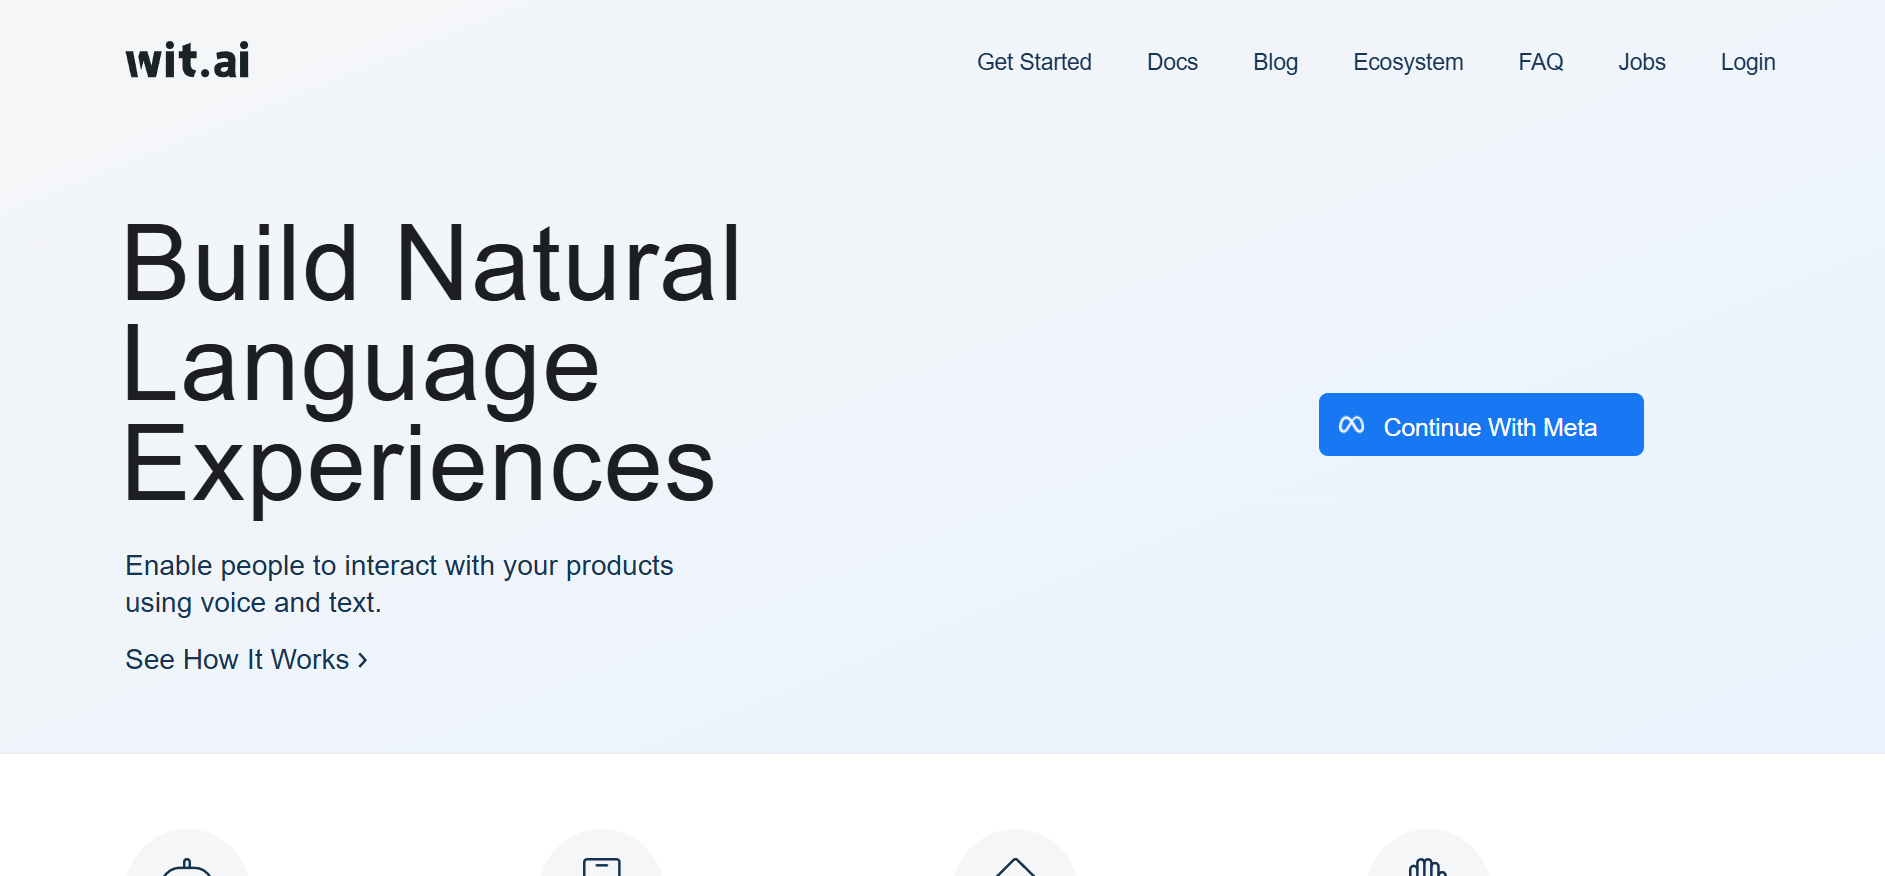Click the Continue With Meta button

coord(1481,424)
